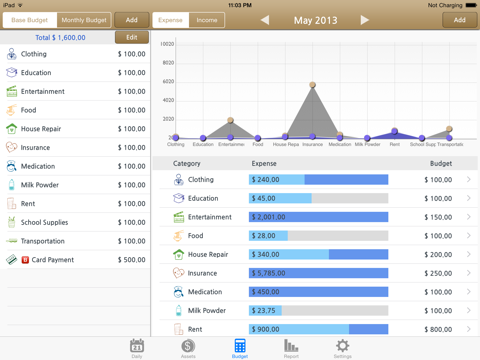Tap the House Repair icon in expense table
Image resolution: width=480 pixels, height=360 pixels.
[x=179, y=255]
